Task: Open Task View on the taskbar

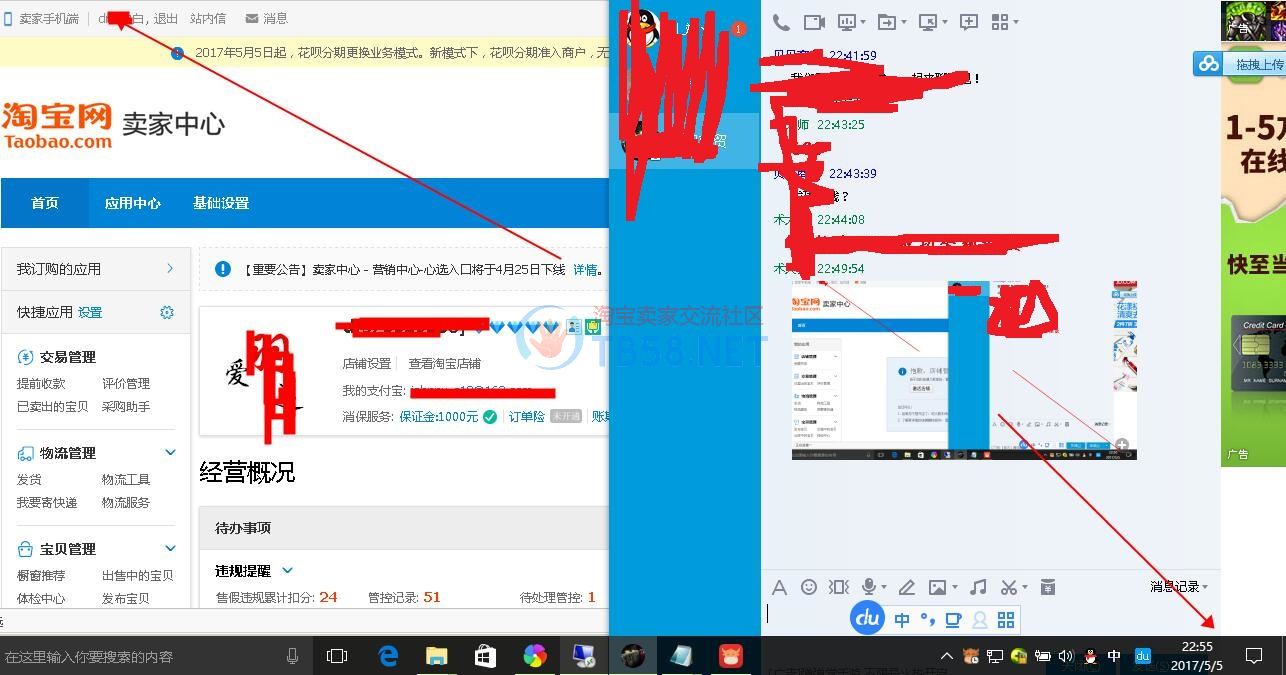Action: (x=337, y=656)
